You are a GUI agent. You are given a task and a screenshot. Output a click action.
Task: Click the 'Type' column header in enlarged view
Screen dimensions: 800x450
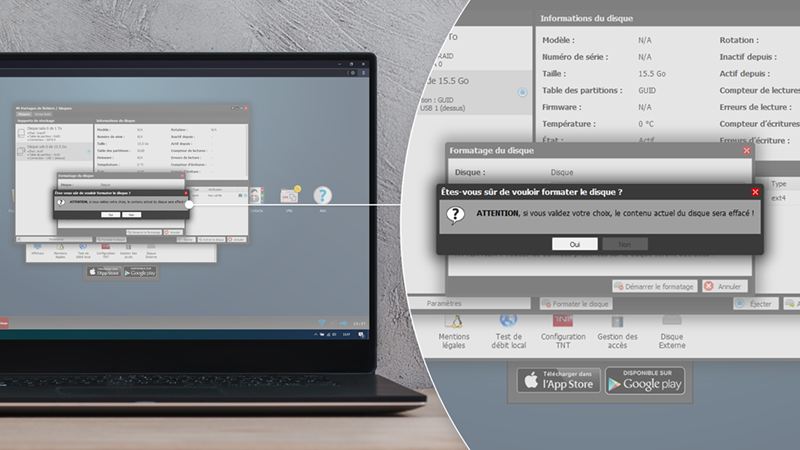(779, 184)
